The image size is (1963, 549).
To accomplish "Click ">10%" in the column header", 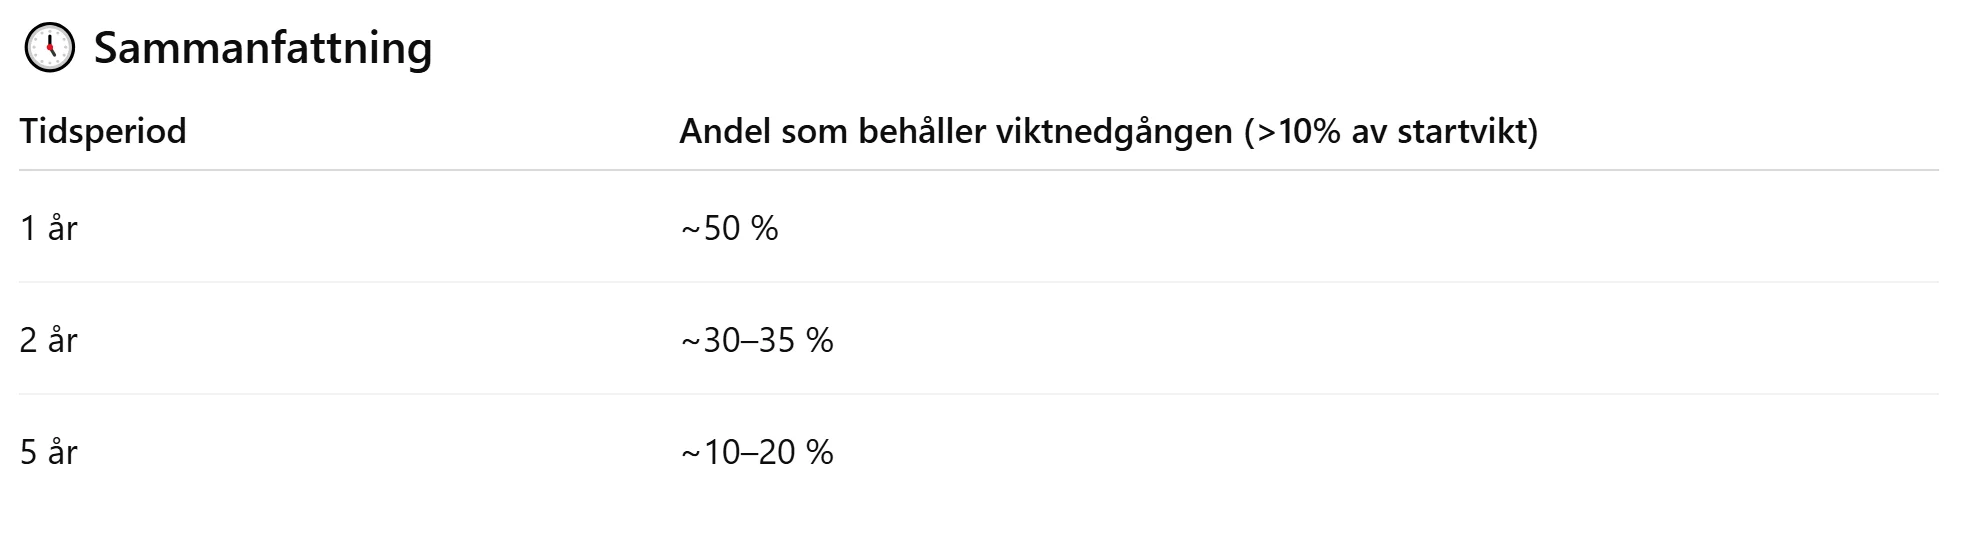I will [x=1297, y=131].
